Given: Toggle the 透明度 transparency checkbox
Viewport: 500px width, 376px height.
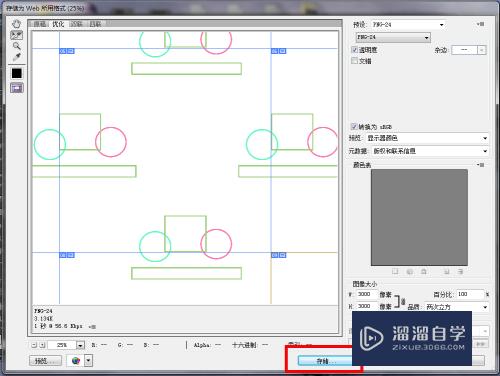Looking at the screenshot, I should click(x=354, y=50).
